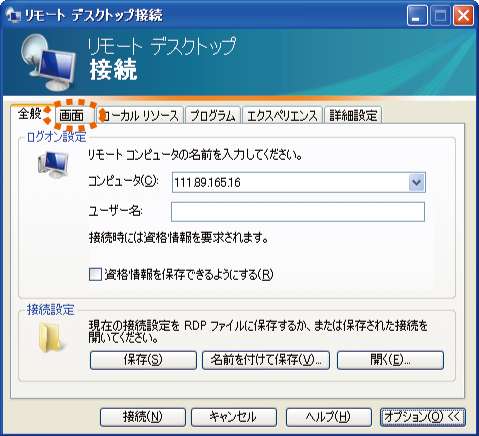479x436 pixels.
Task: Click text リモート コンピュータの名前を入力してください。
Action: tap(195, 155)
